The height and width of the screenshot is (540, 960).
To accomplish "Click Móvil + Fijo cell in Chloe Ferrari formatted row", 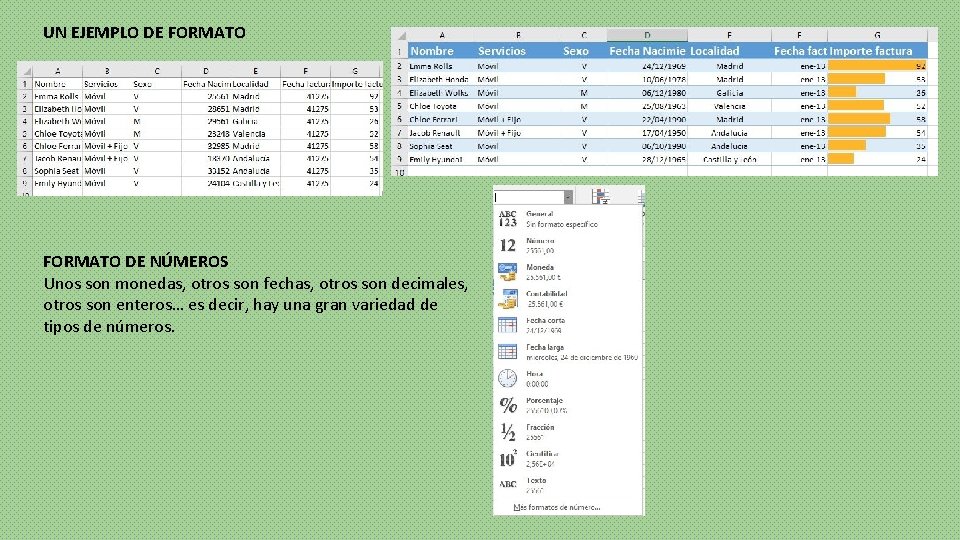I will click(x=518, y=119).
